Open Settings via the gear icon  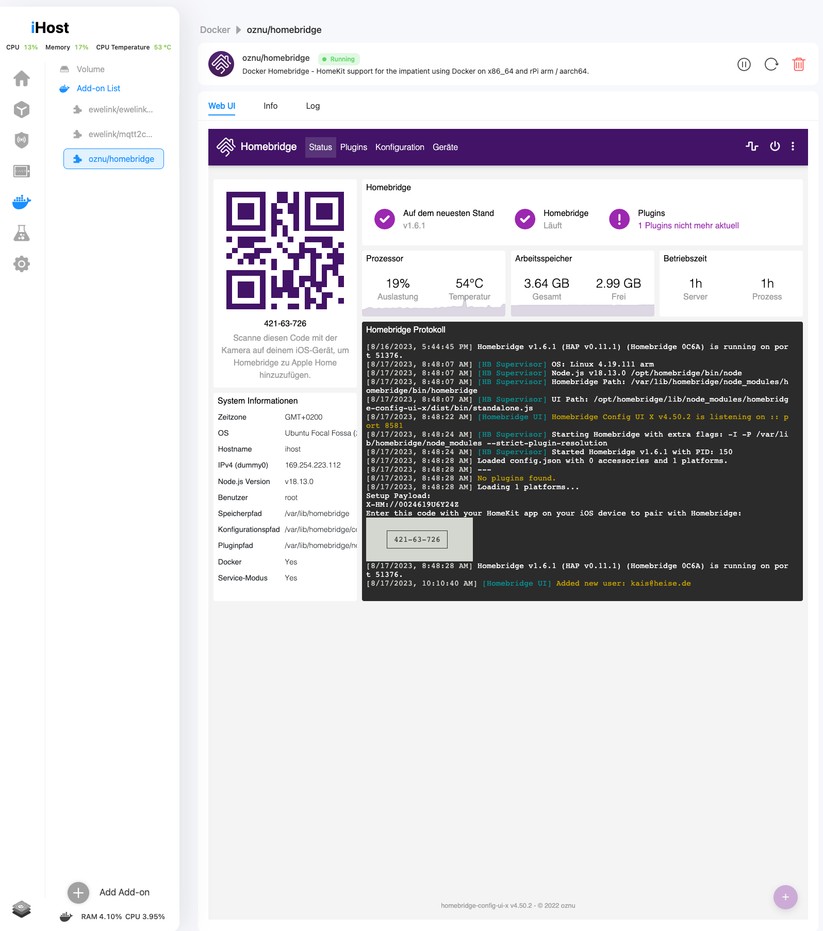click(x=21, y=263)
